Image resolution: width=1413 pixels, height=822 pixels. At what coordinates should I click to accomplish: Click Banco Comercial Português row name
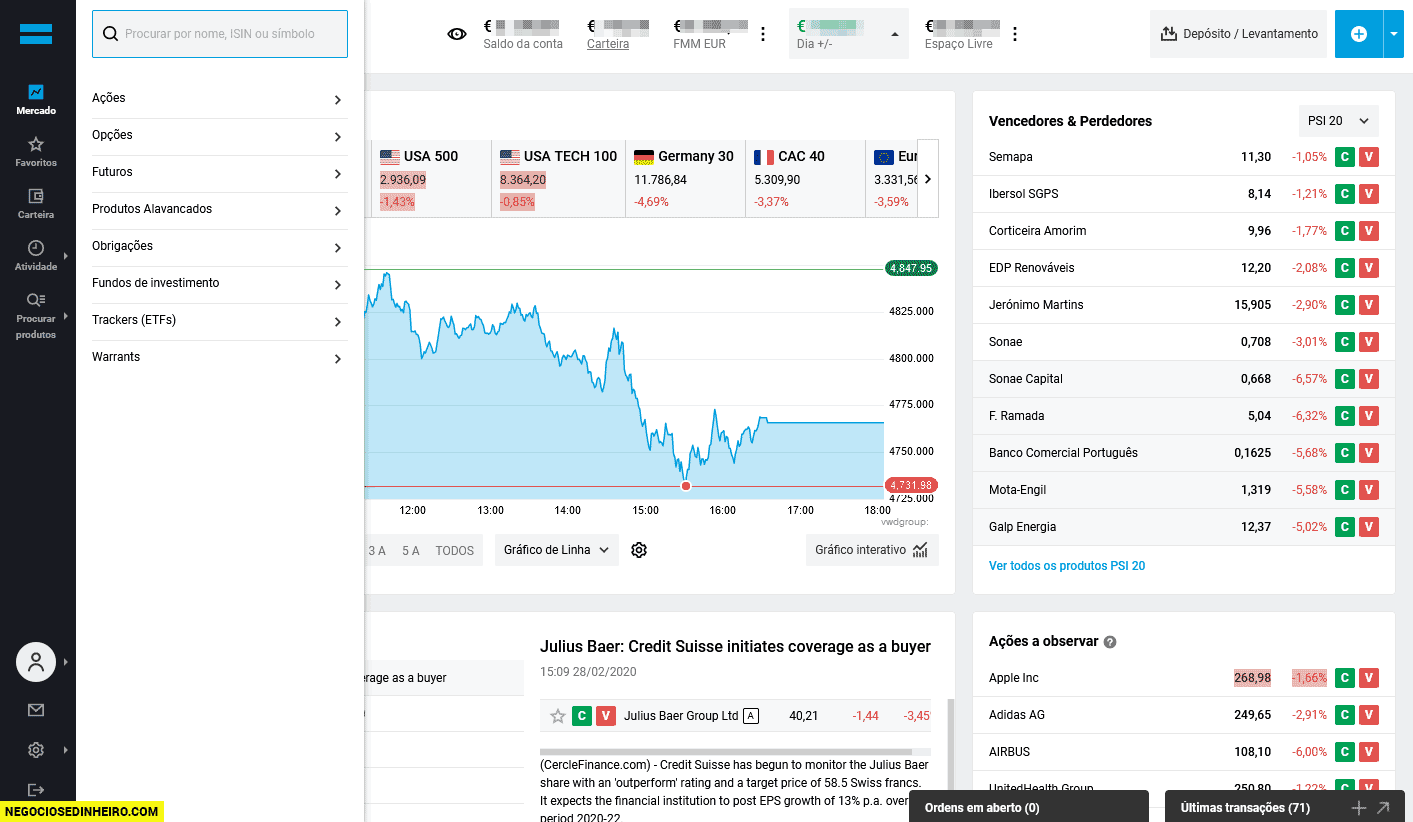[x=1063, y=453]
